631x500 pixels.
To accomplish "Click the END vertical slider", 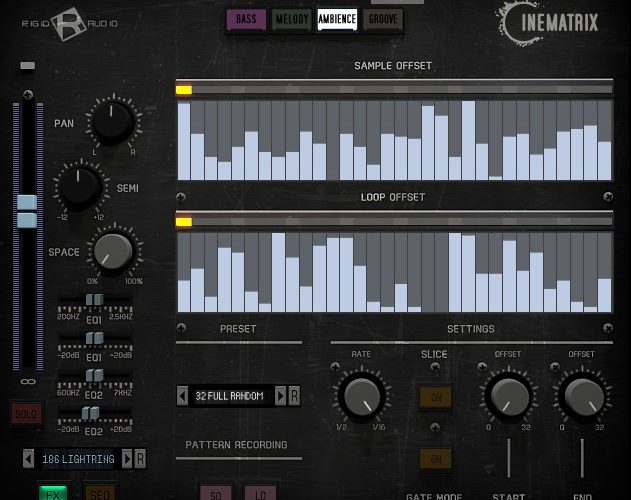I will coord(582,458).
